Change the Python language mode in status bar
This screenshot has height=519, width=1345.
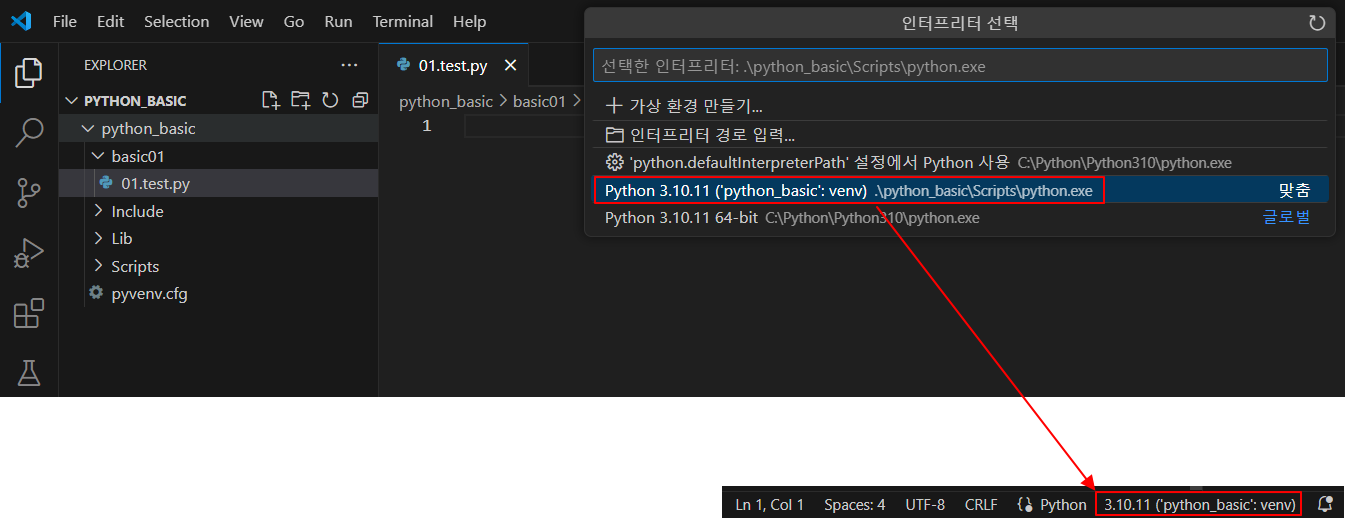point(1063,505)
